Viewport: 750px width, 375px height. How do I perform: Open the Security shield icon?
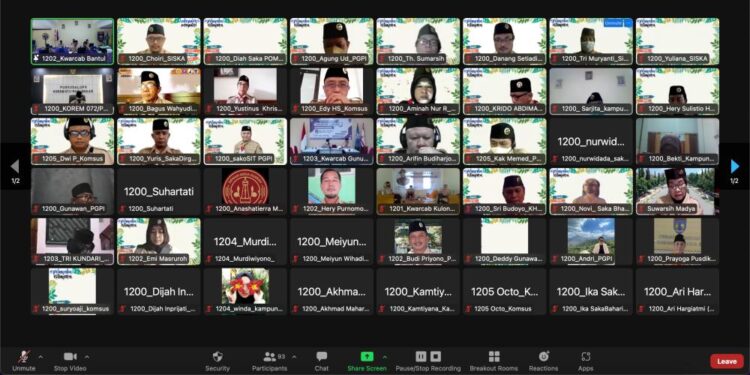click(x=218, y=357)
